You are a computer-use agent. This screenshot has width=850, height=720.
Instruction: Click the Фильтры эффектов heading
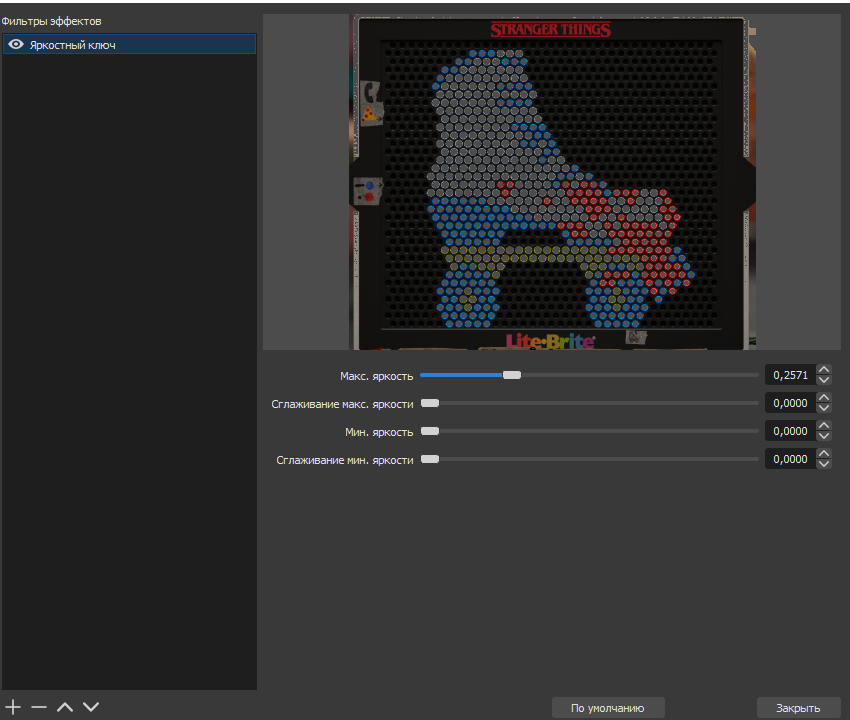(51, 21)
